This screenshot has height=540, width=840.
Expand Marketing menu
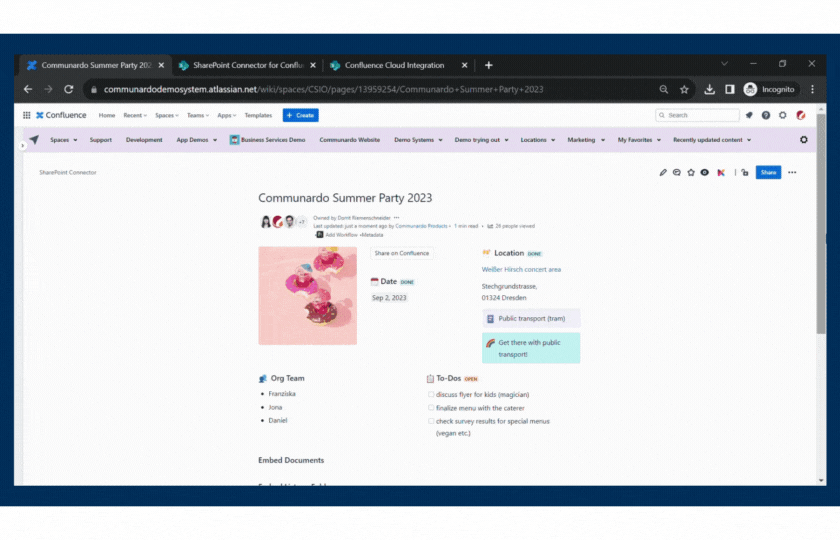point(586,140)
